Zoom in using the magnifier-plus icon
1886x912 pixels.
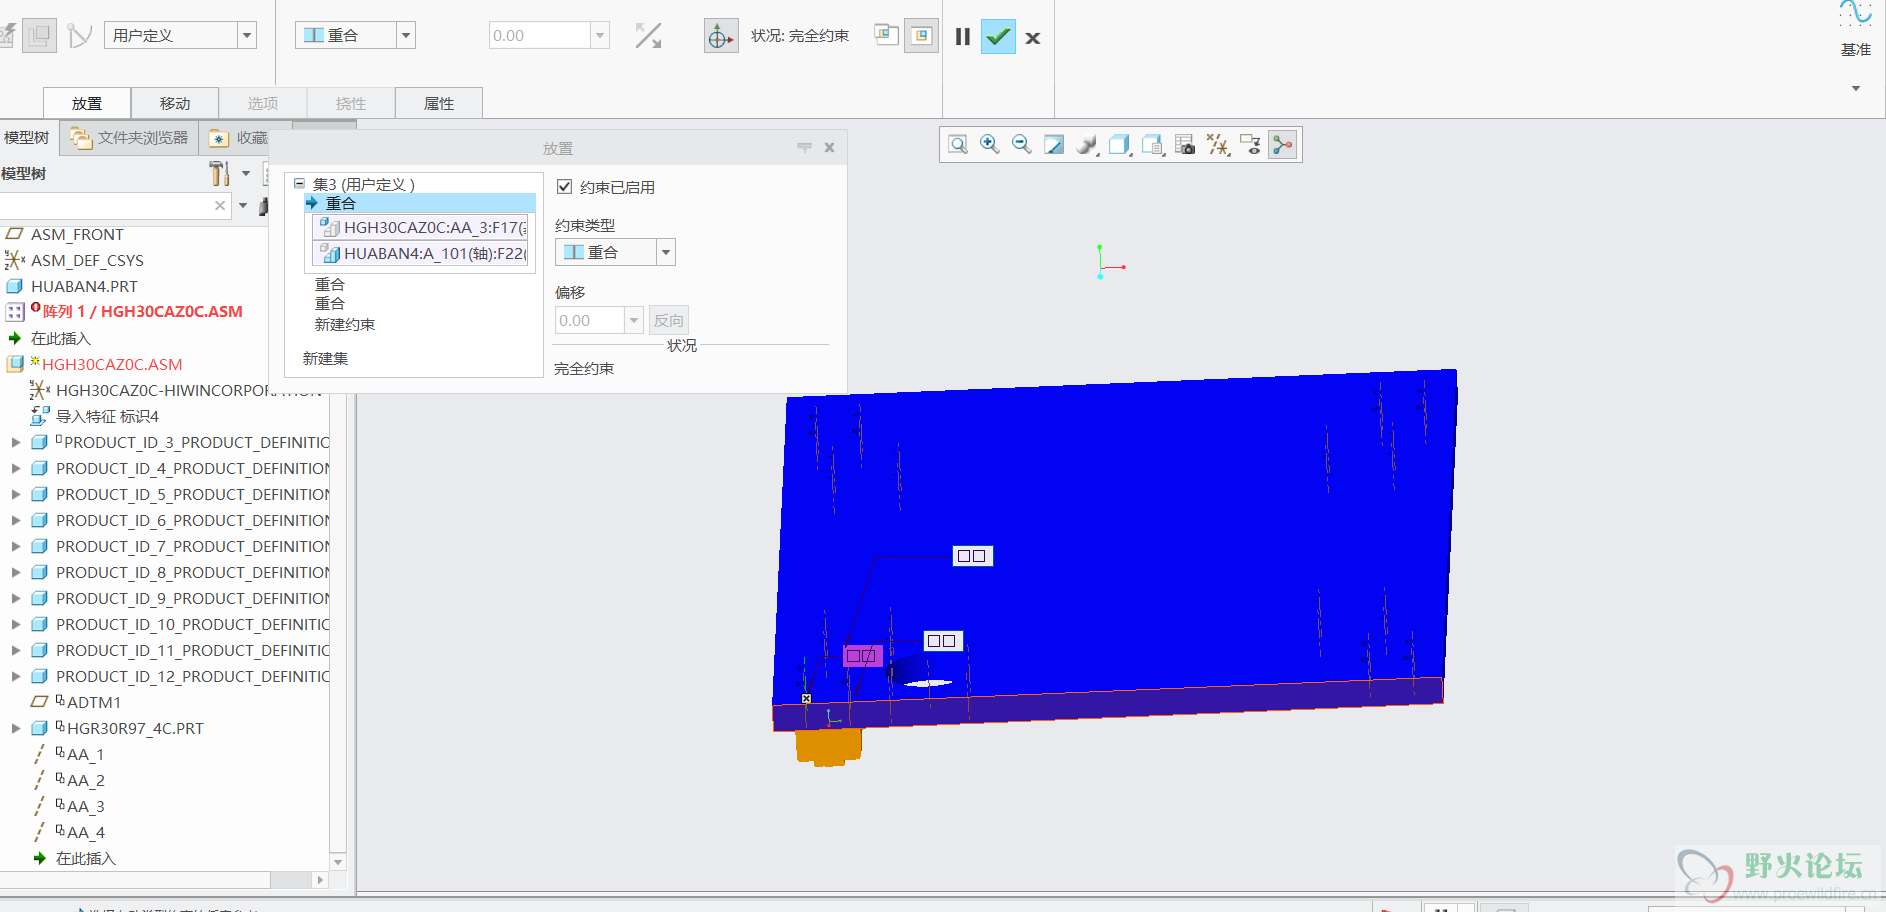[990, 145]
